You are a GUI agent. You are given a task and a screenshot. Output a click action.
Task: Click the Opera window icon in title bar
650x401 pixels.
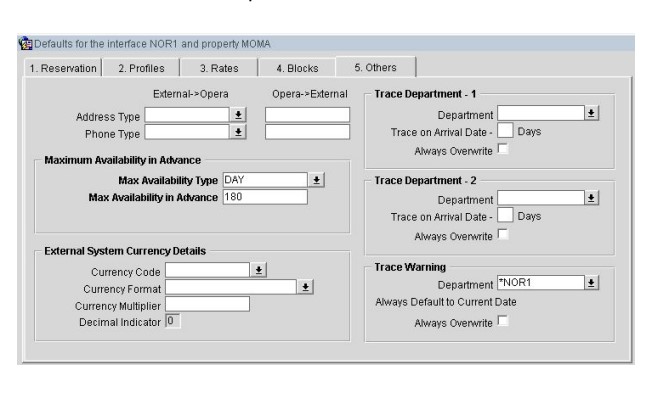26,42
